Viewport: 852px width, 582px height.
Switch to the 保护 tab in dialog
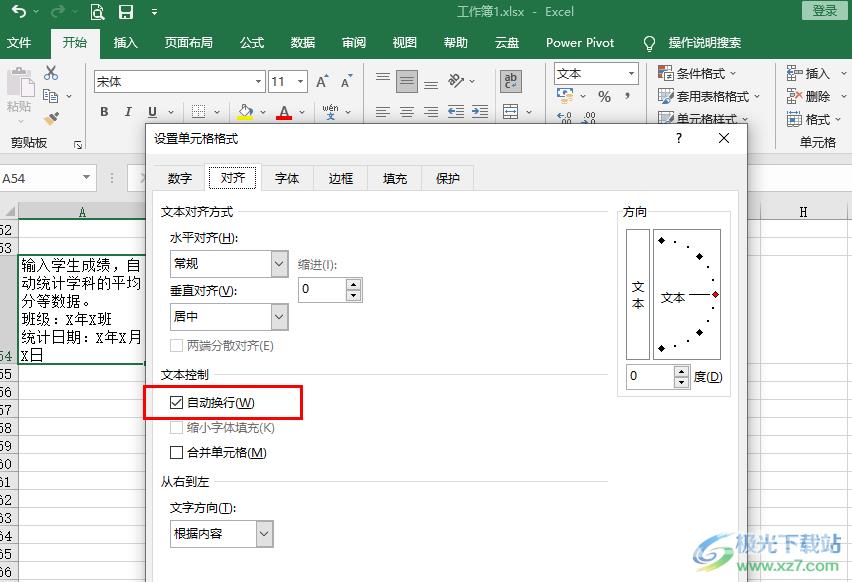click(448, 178)
